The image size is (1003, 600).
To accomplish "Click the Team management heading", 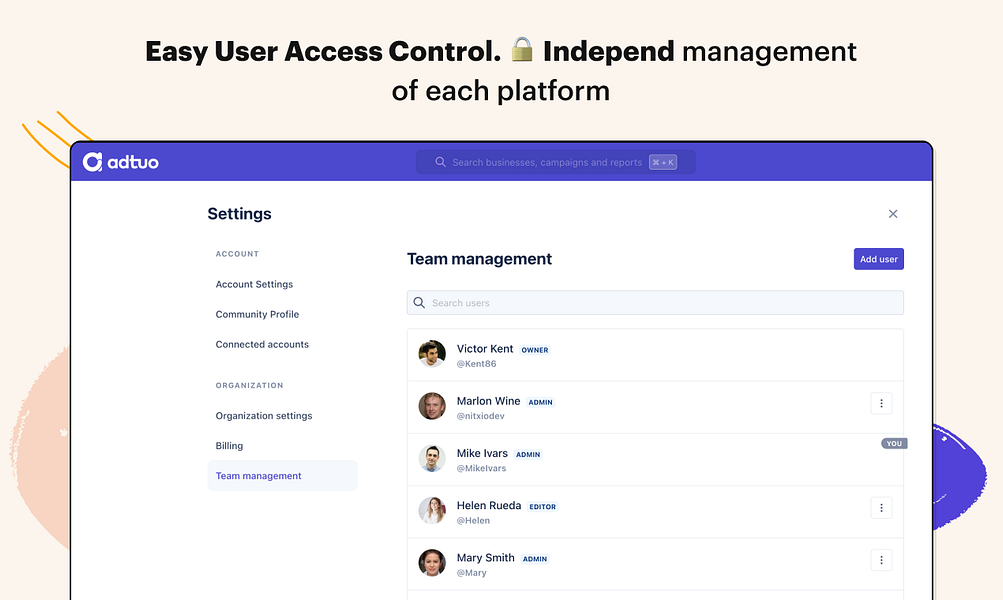I will tap(479, 259).
